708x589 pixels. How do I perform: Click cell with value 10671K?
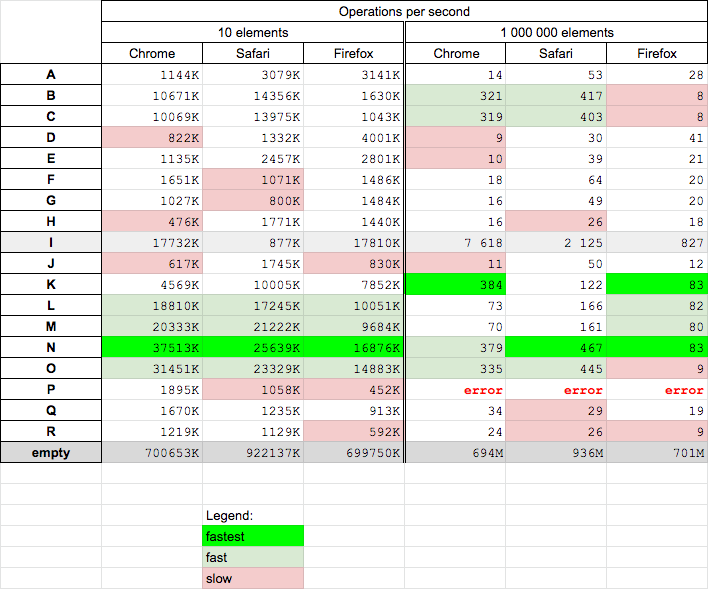tap(152, 95)
